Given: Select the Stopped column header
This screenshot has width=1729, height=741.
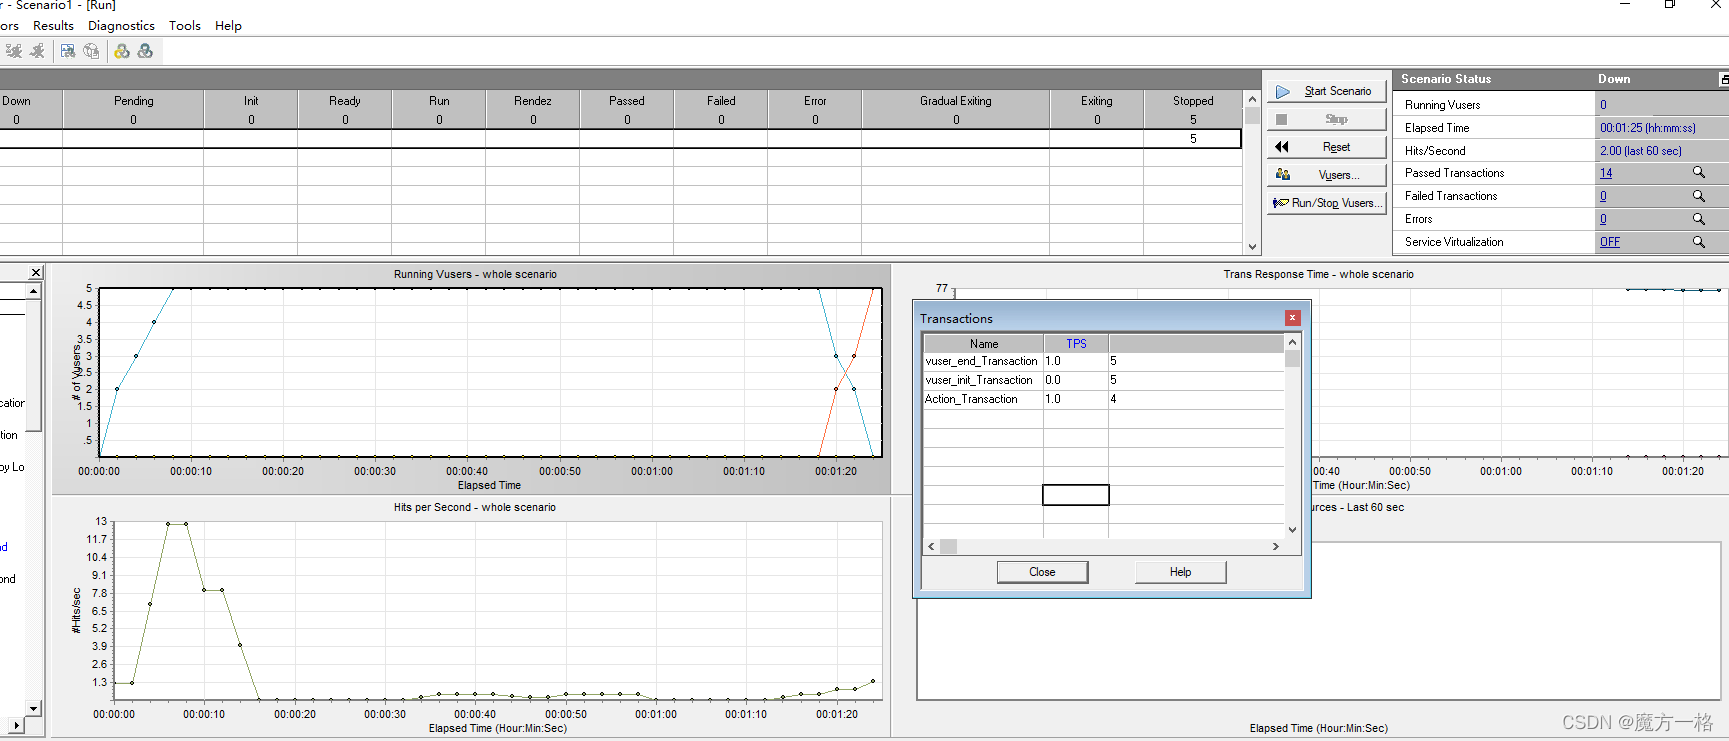Looking at the screenshot, I should pos(1193,101).
